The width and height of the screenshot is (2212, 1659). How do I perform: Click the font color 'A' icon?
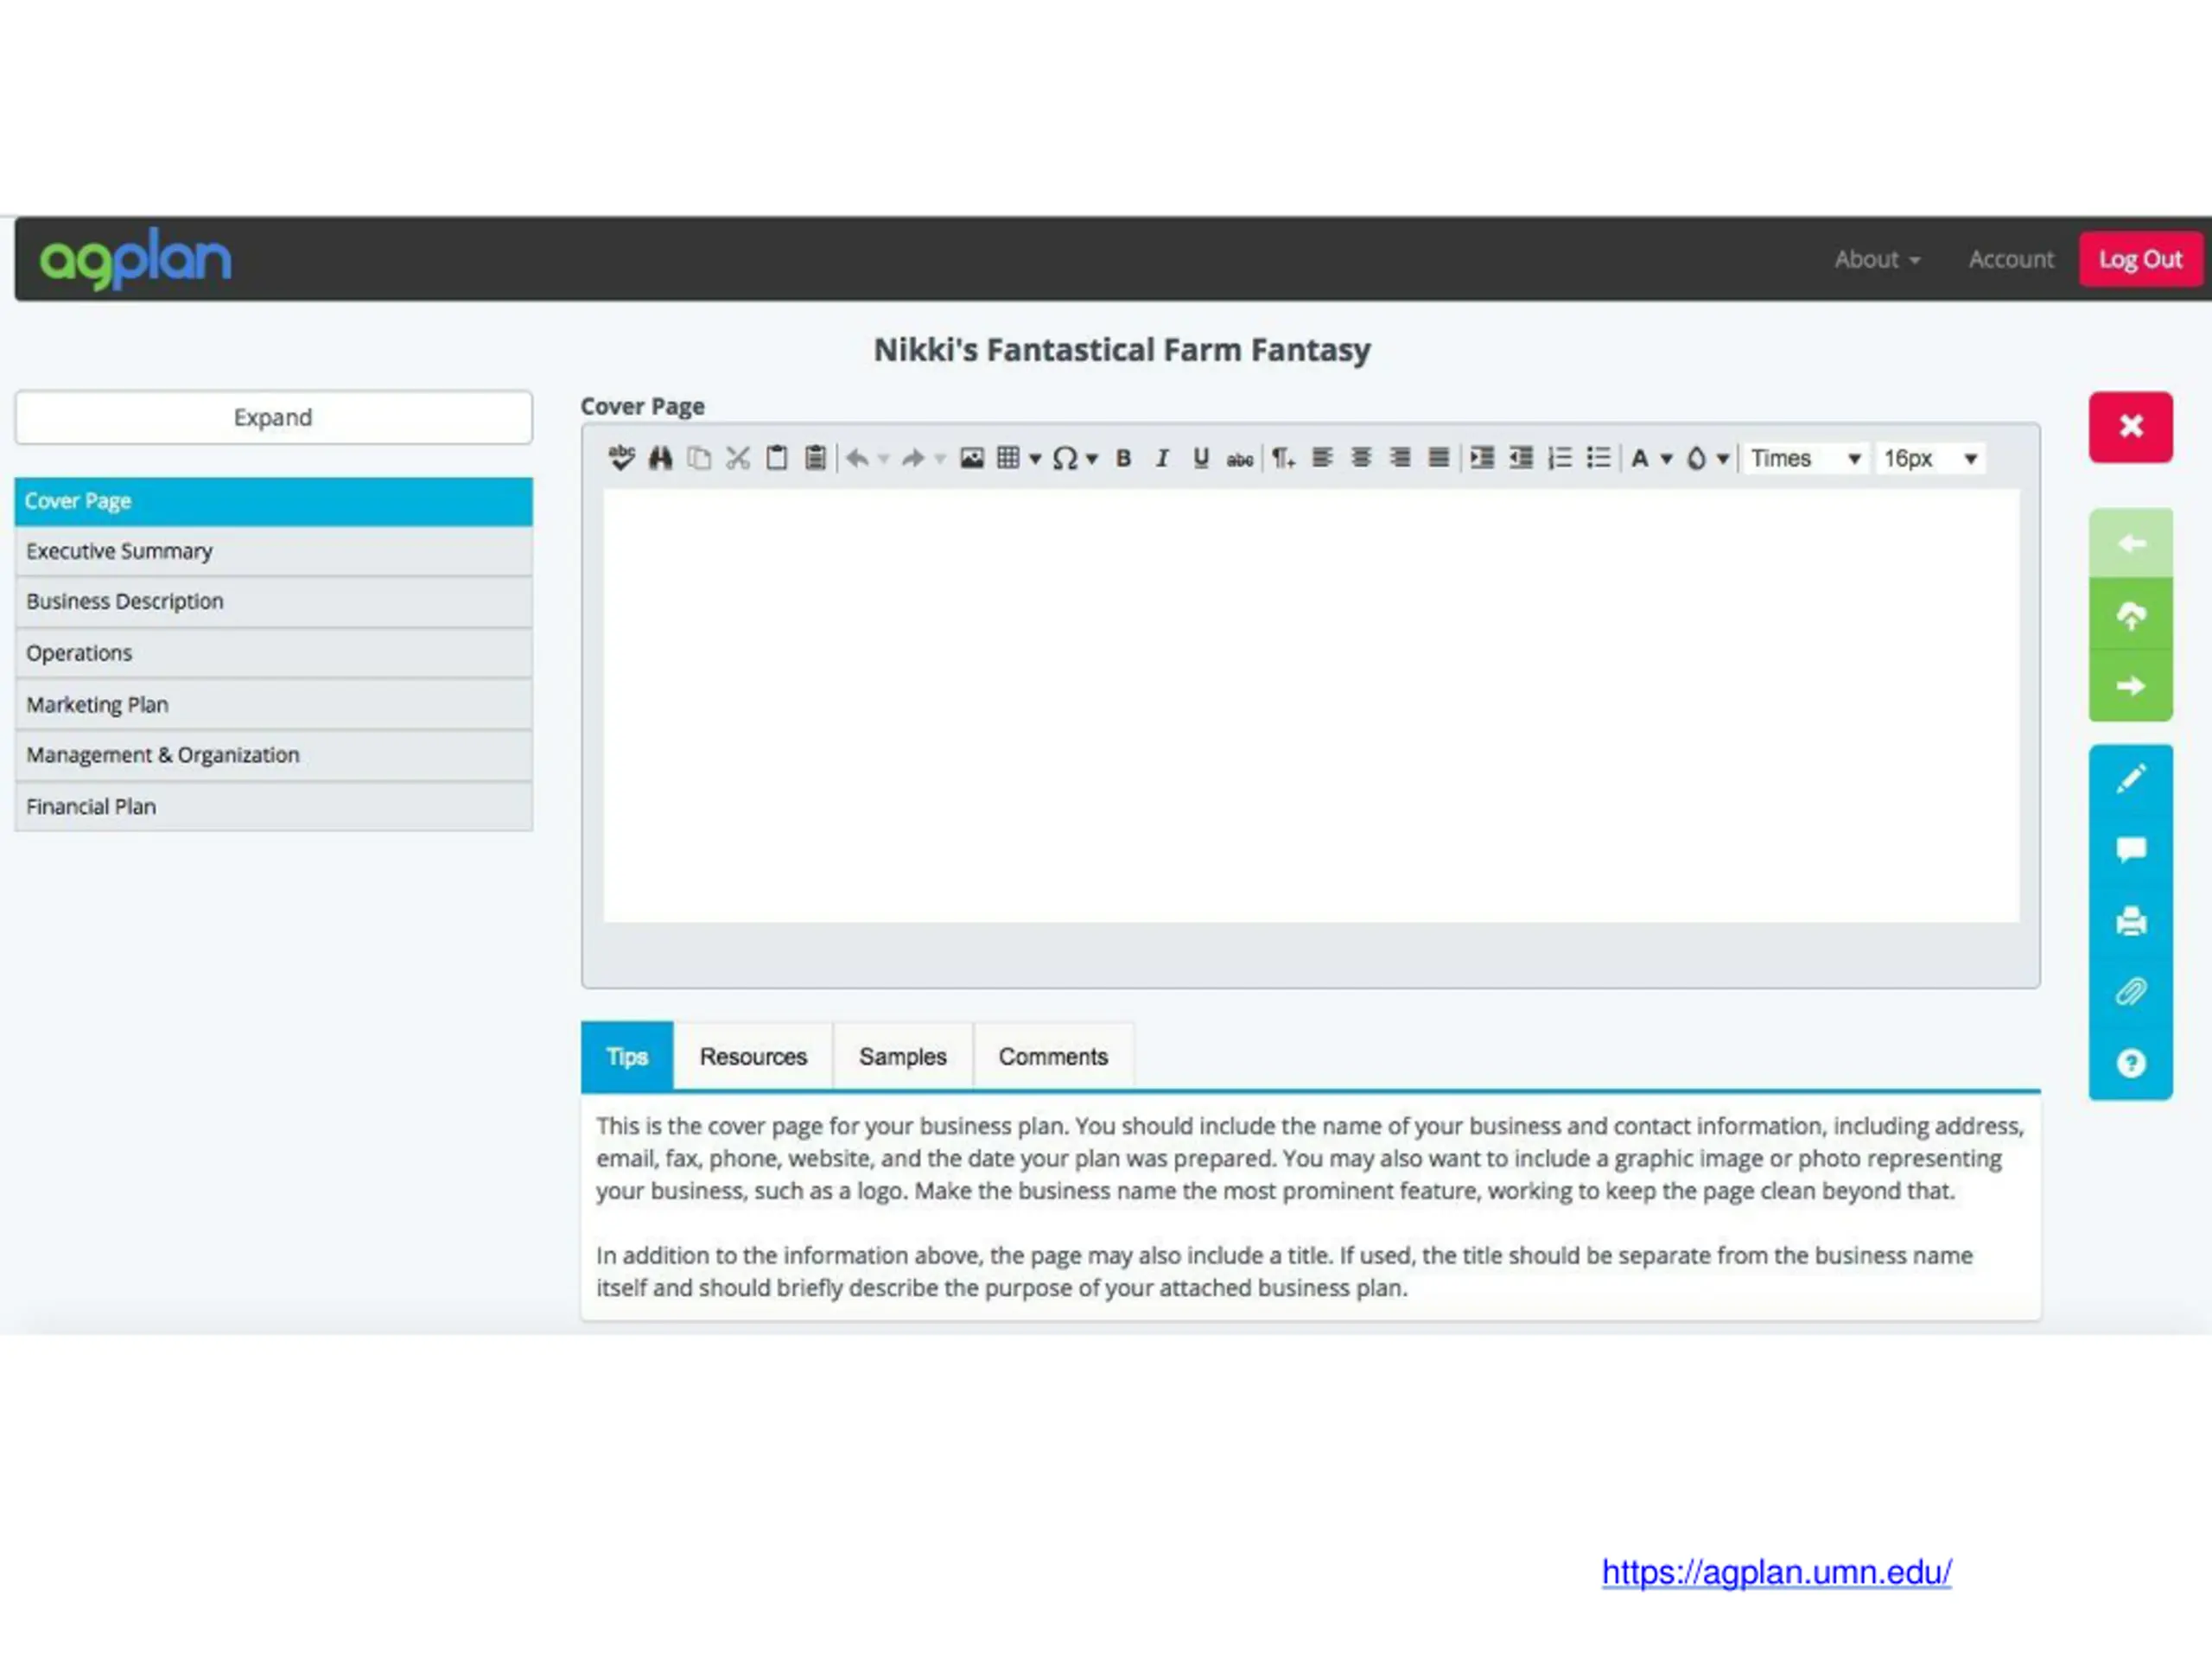[1640, 458]
